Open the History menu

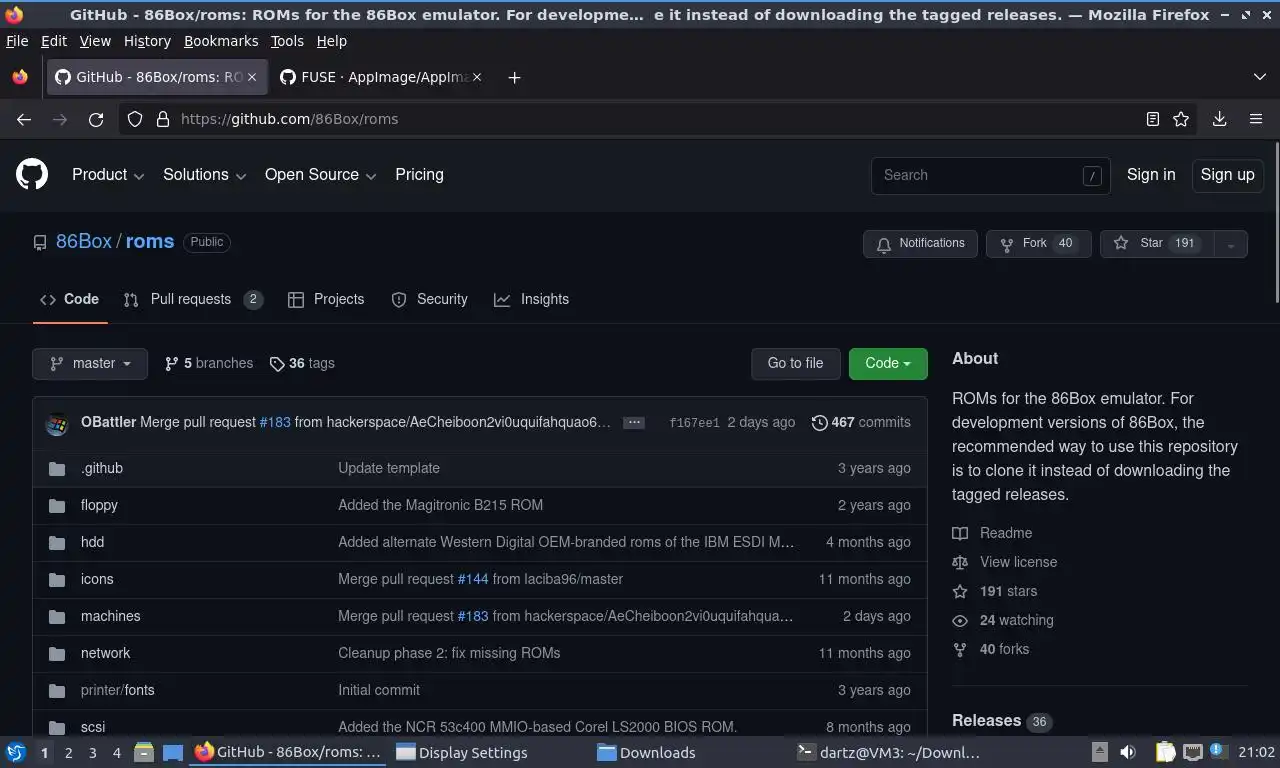(147, 41)
